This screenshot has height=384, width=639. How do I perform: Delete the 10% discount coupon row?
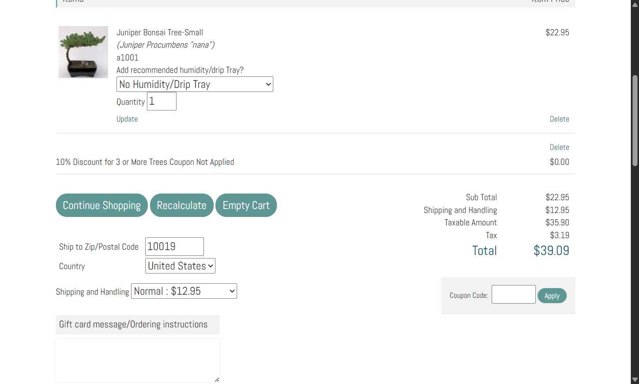pos(559,147)
